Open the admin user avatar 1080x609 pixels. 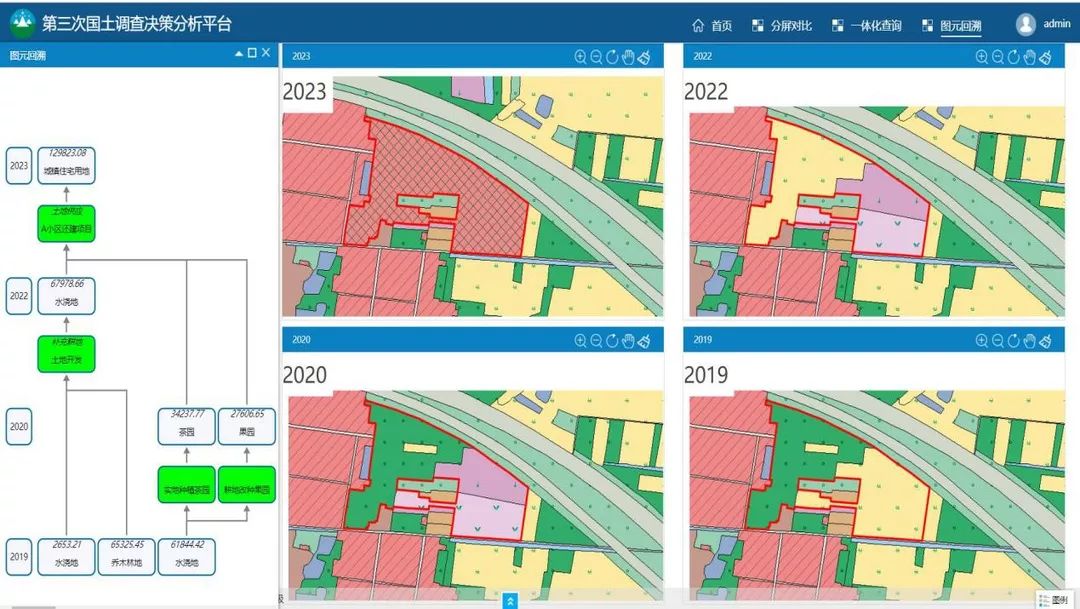[x=1026, y=25]
